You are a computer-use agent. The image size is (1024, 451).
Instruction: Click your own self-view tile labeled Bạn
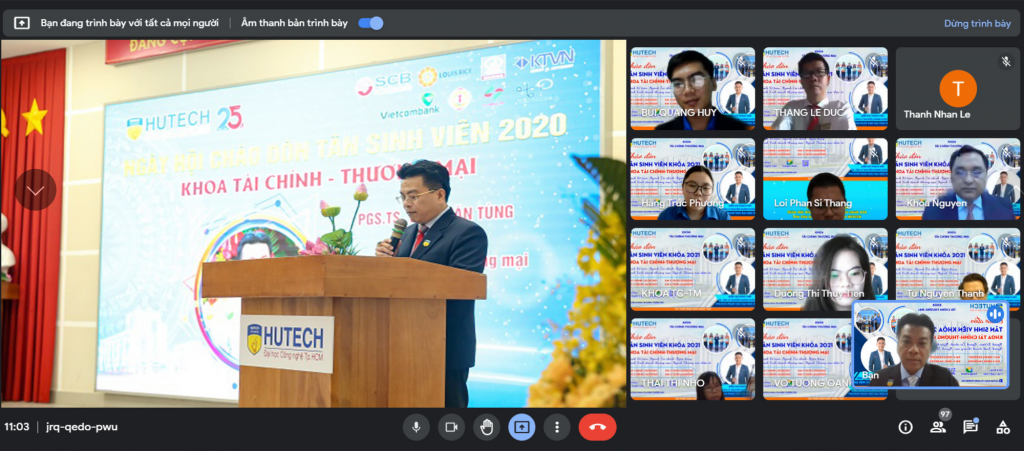930,345
